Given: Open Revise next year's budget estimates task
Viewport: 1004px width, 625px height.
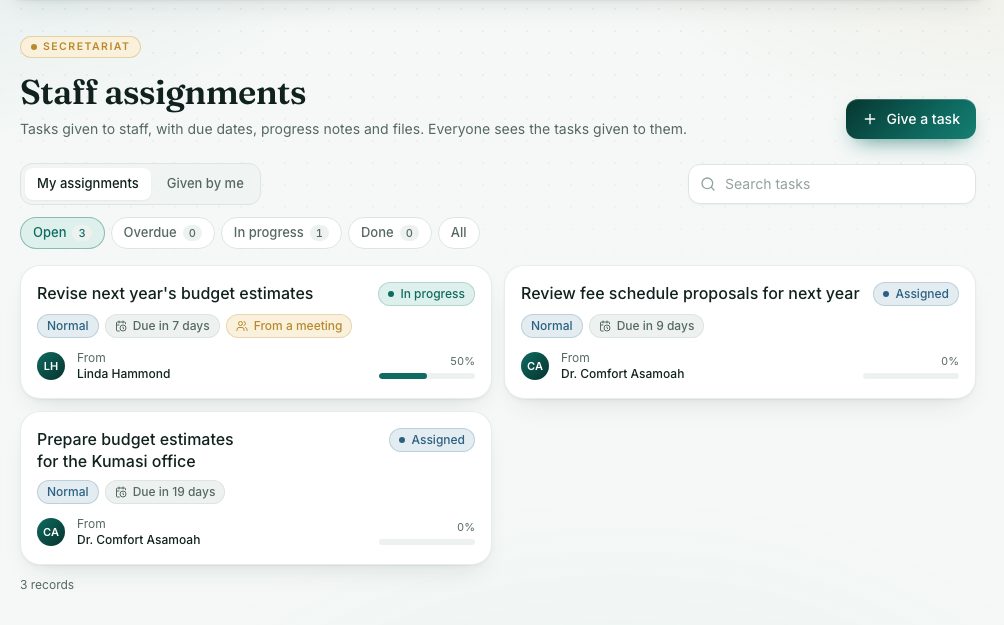Looking at the screenshot, I should pos(175,293).
